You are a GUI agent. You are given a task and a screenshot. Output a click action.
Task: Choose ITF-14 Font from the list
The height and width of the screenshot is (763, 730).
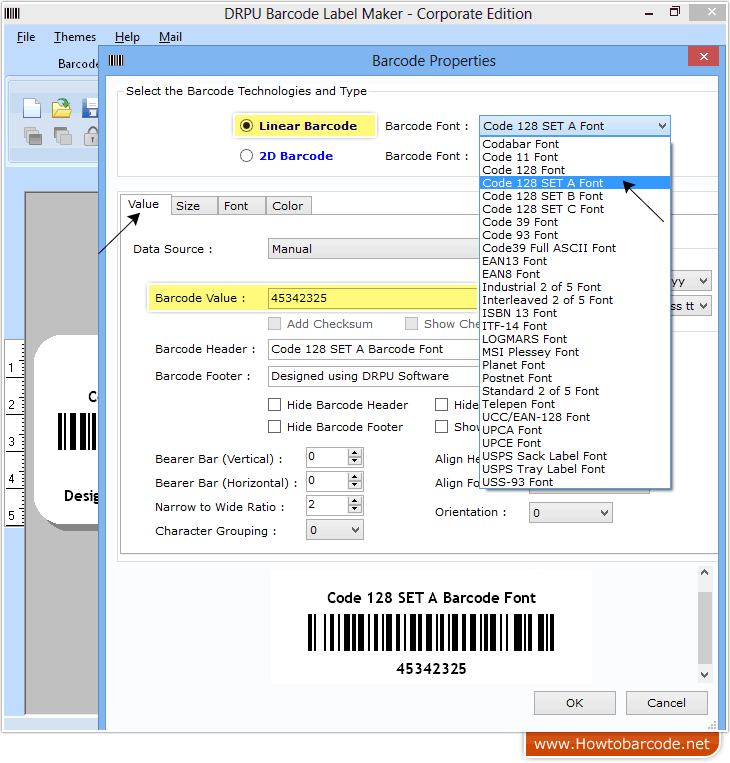tap(575, 326)
